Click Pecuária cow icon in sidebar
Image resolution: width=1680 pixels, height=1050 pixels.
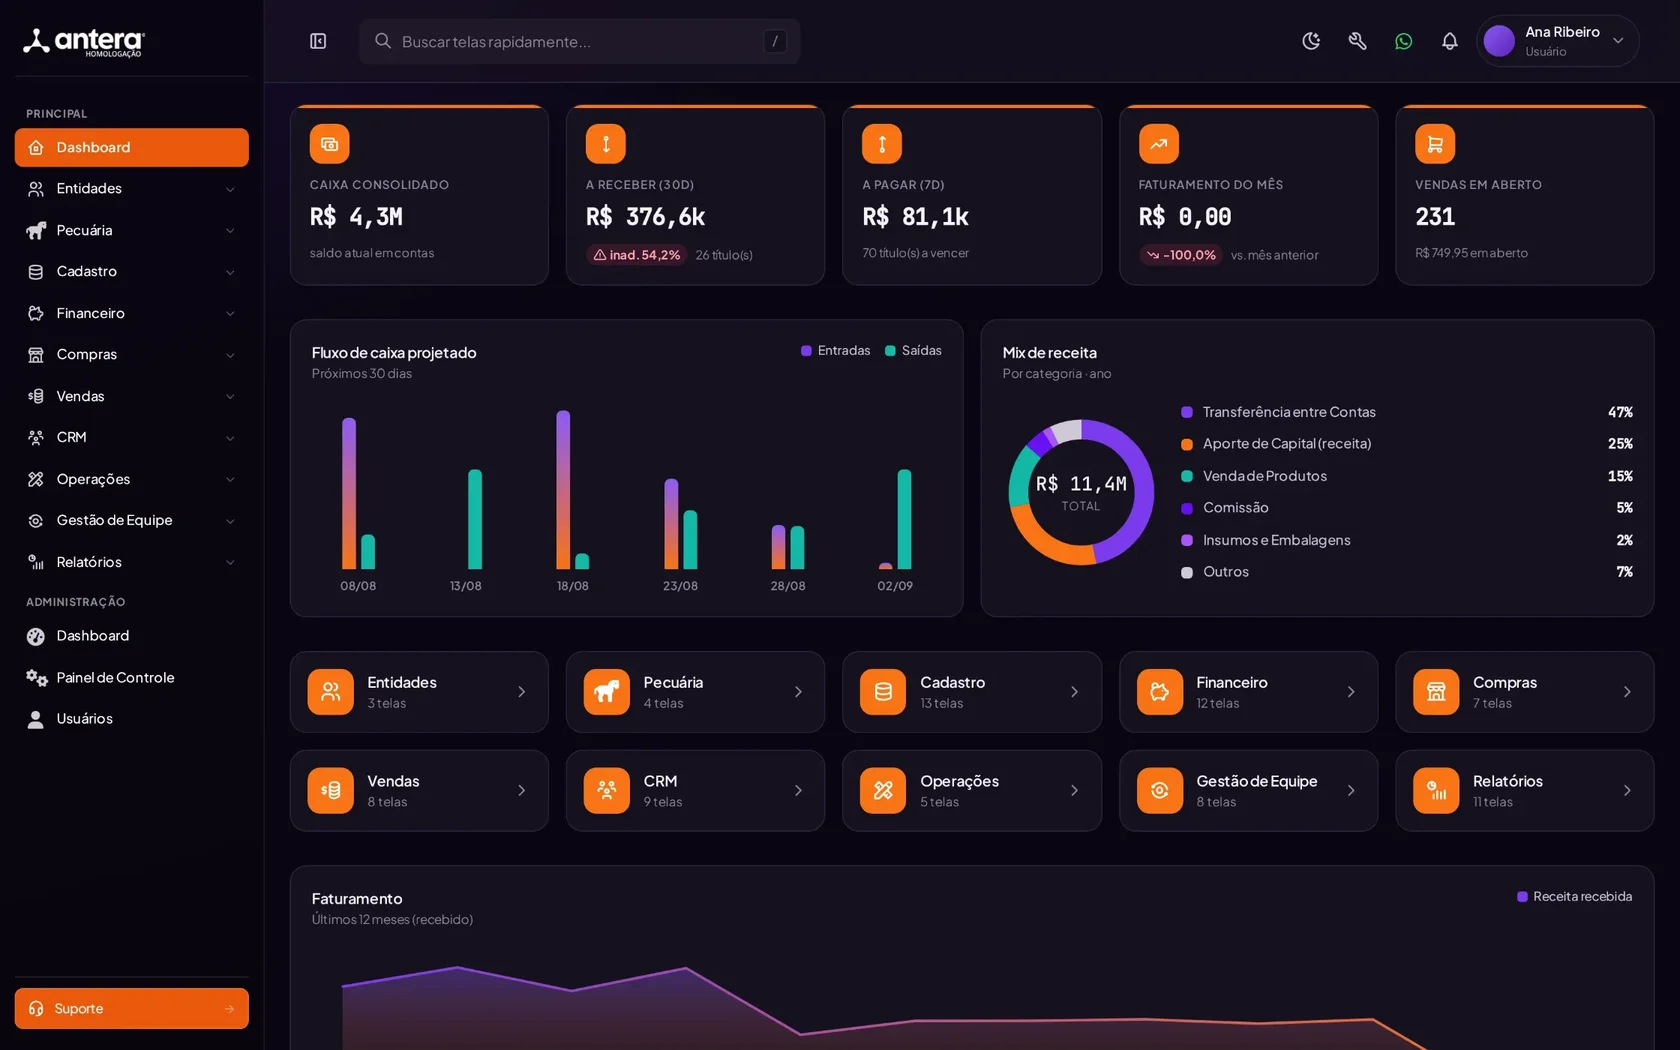[36, 231]
